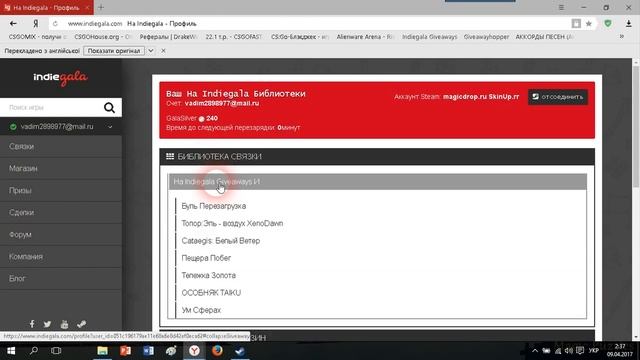Open the green protect shield icon
The width and height of the screenshot is (640, 360).
[x=608, y=24]
